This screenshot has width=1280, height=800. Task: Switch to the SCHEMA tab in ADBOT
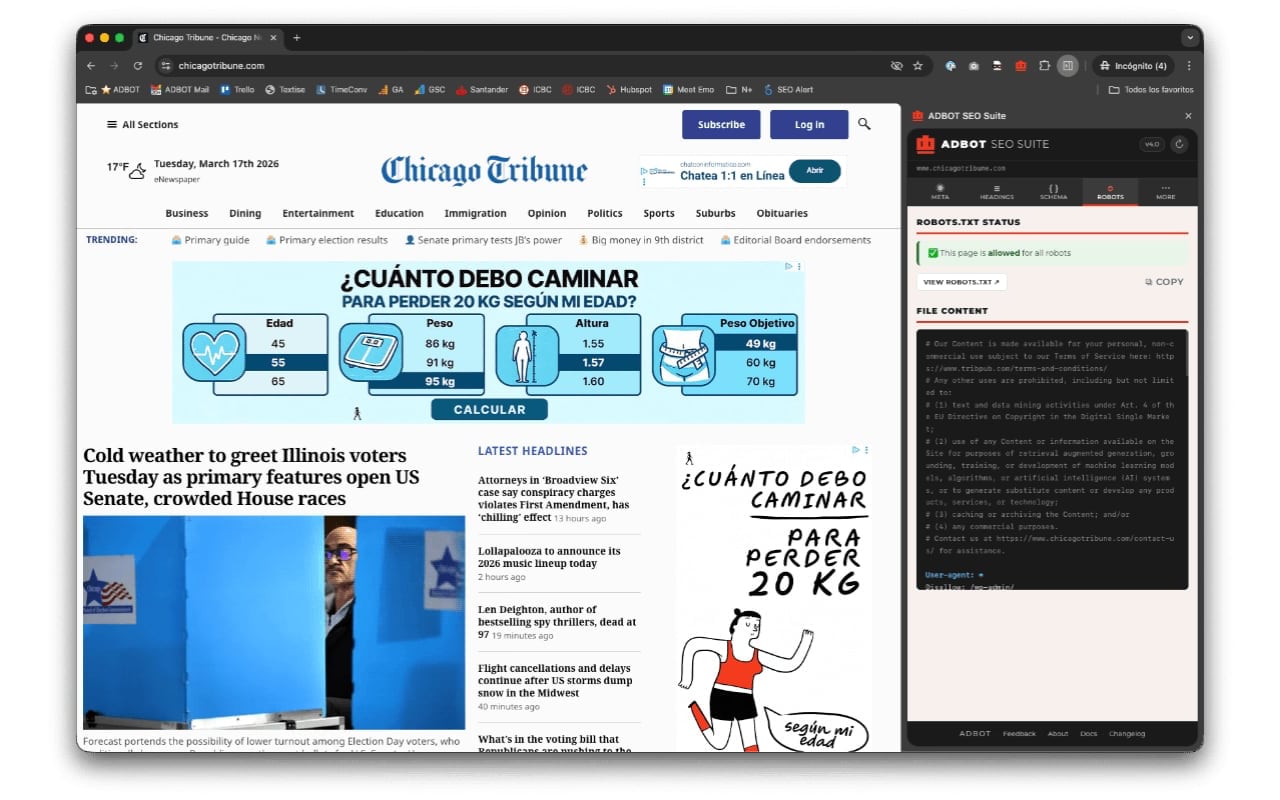coord(1054,192)
